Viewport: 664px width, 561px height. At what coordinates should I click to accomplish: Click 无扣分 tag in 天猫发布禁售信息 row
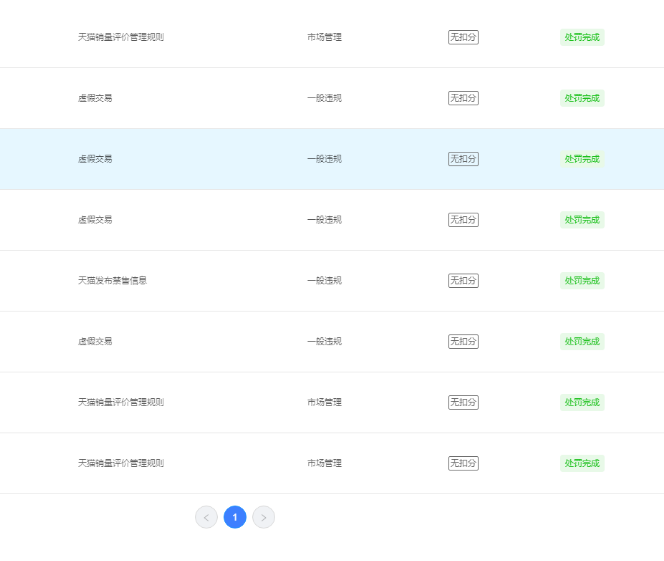coord(463,280)
